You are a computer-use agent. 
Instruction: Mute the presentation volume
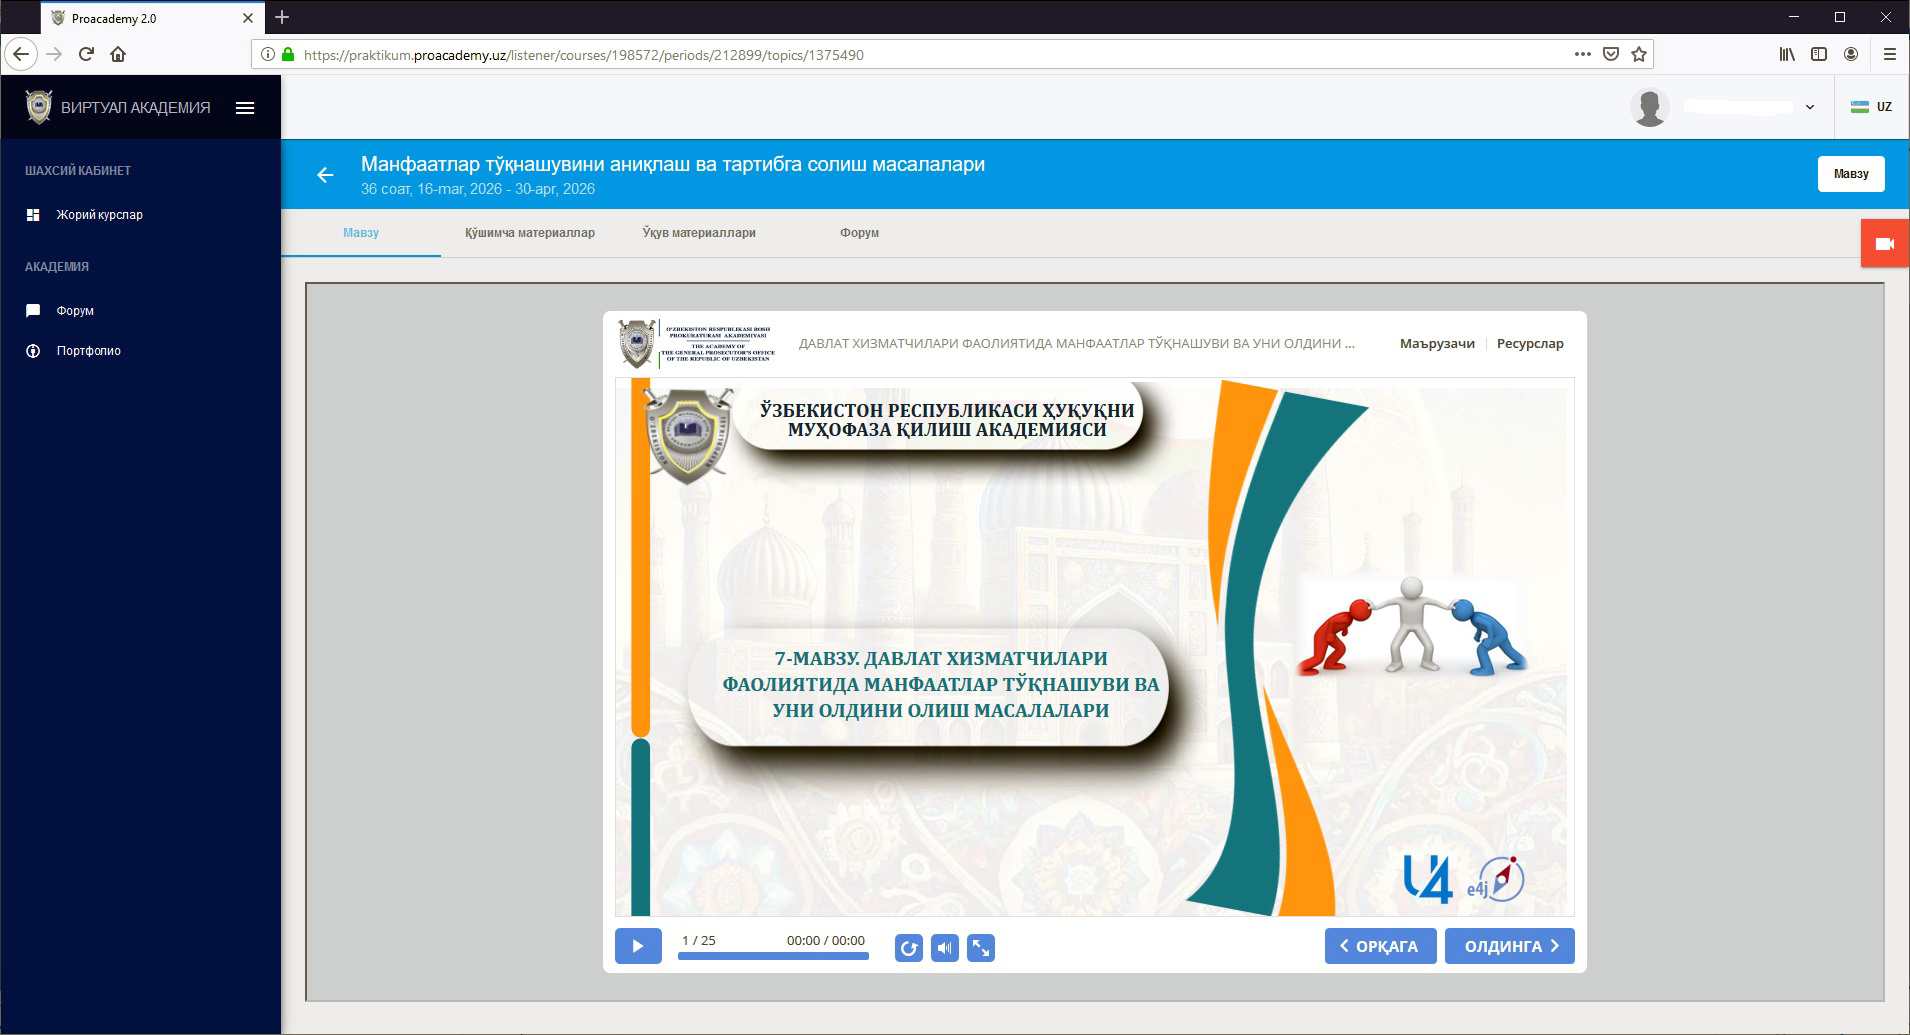click(944, 948)
